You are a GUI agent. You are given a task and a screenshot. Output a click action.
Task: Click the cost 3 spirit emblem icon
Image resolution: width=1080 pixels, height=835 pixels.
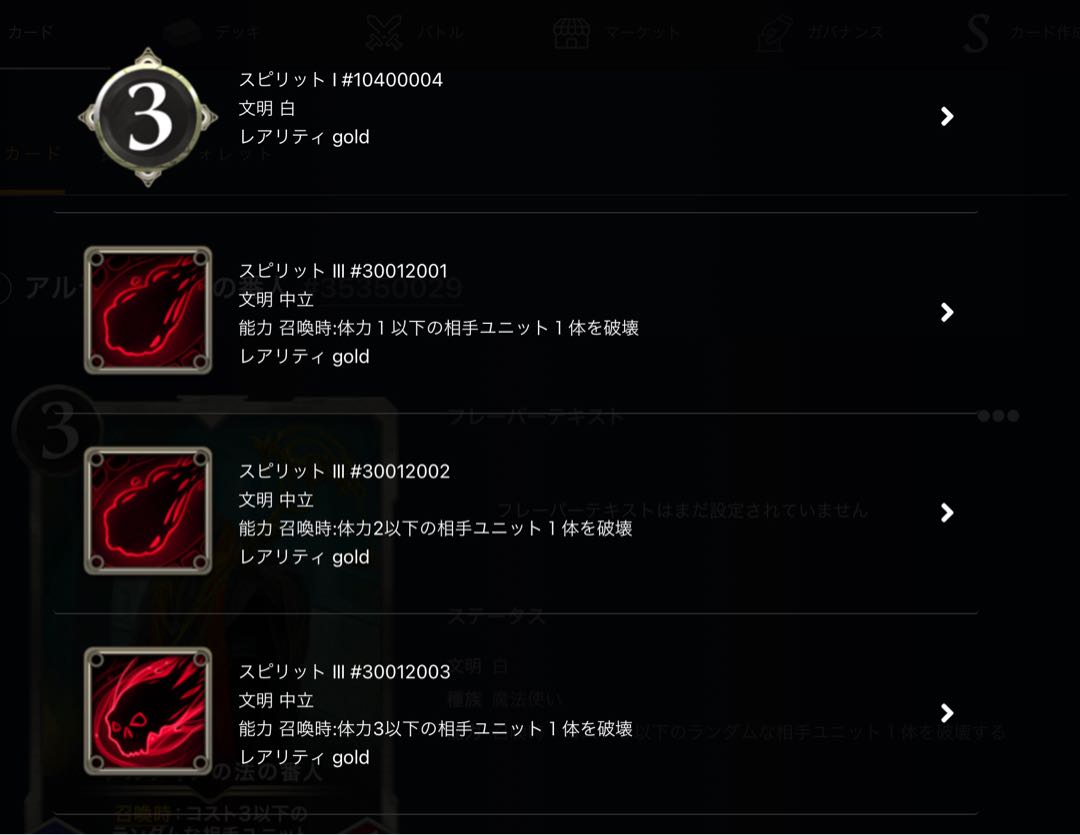tap(148, 117)
